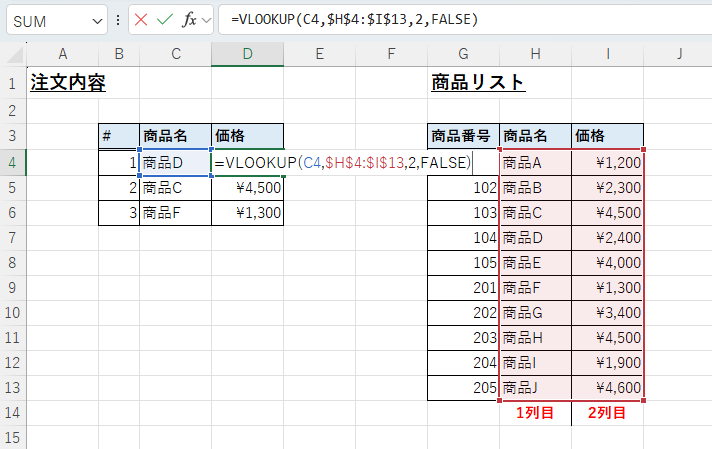Select the 商品A cell in the product list

pyautogui.click(x=535, y=161)
